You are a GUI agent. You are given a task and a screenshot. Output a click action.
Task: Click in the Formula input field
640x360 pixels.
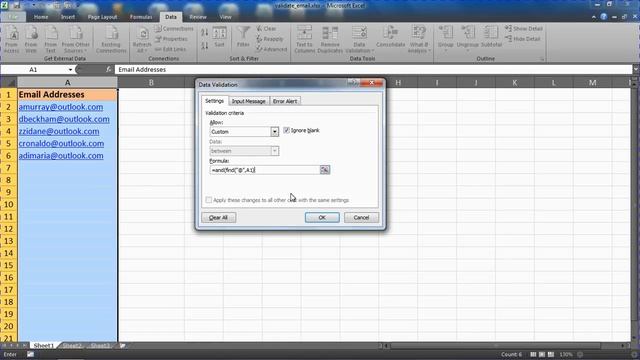coord(264,170)
